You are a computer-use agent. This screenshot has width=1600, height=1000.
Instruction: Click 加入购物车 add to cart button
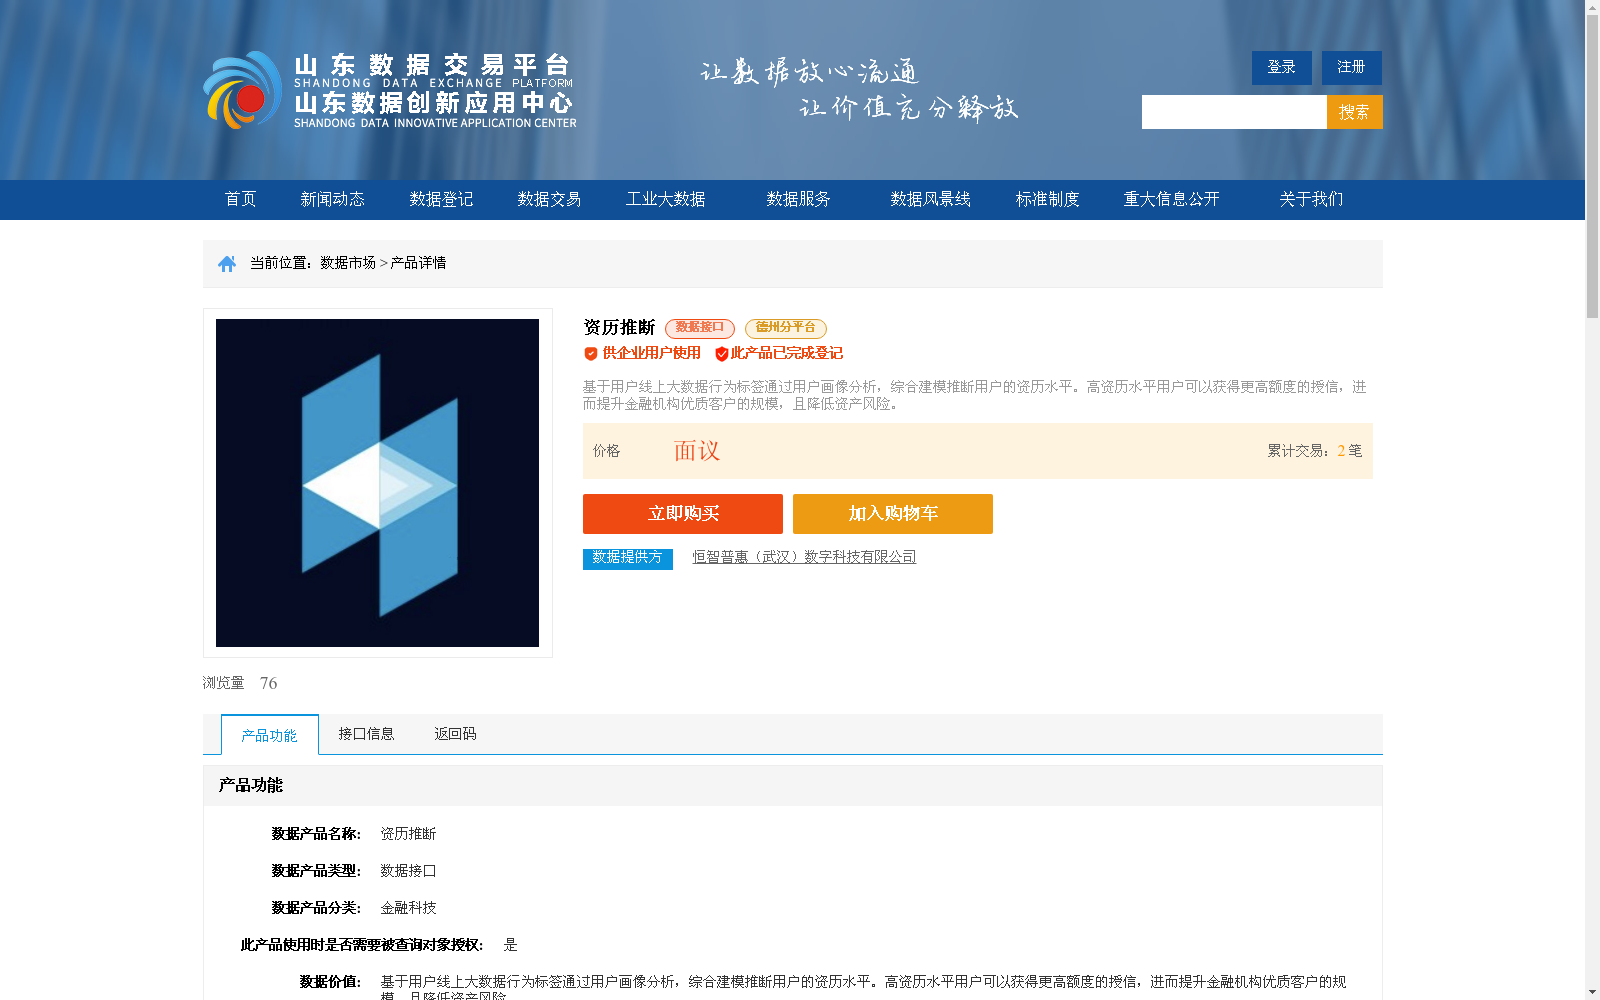[893, 514]
